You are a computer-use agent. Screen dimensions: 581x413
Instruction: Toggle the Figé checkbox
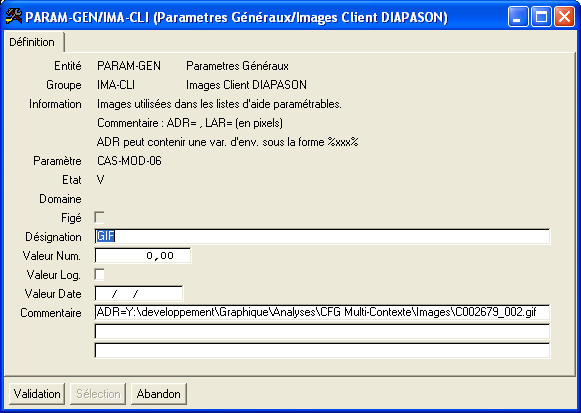(x=99, y=217)
